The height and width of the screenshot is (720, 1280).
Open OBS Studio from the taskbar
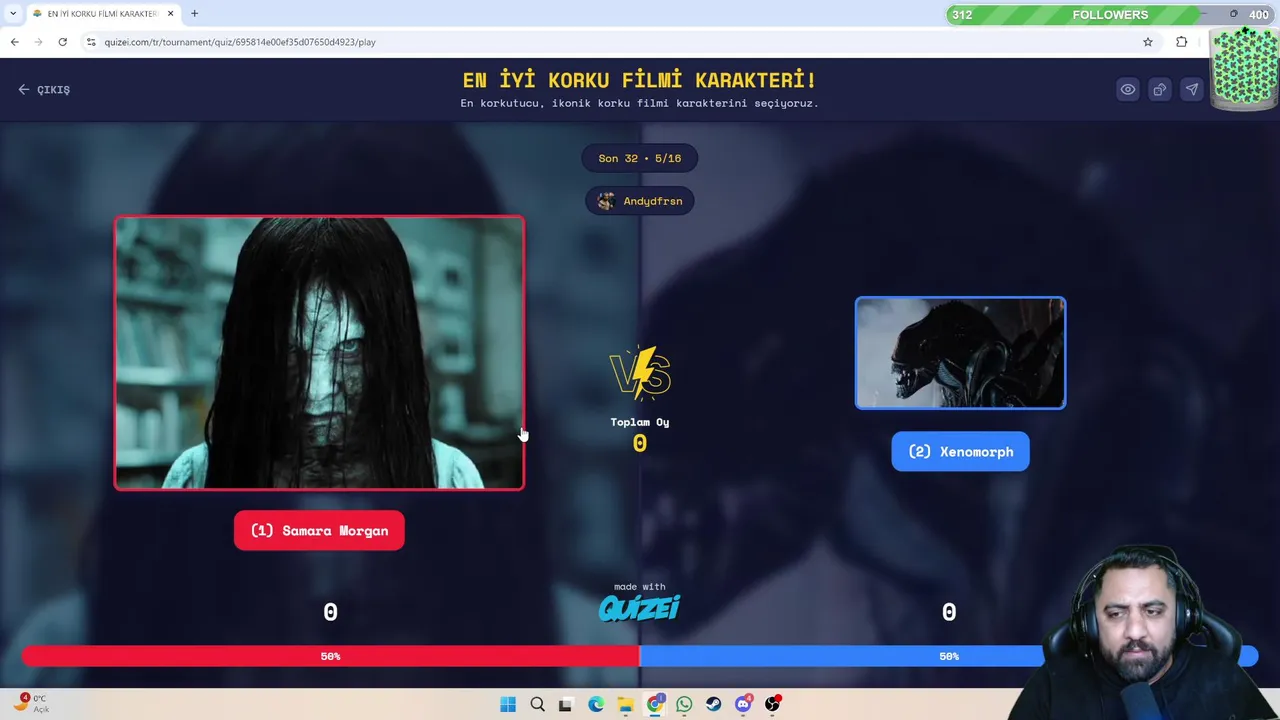click(x=772, y=704)
